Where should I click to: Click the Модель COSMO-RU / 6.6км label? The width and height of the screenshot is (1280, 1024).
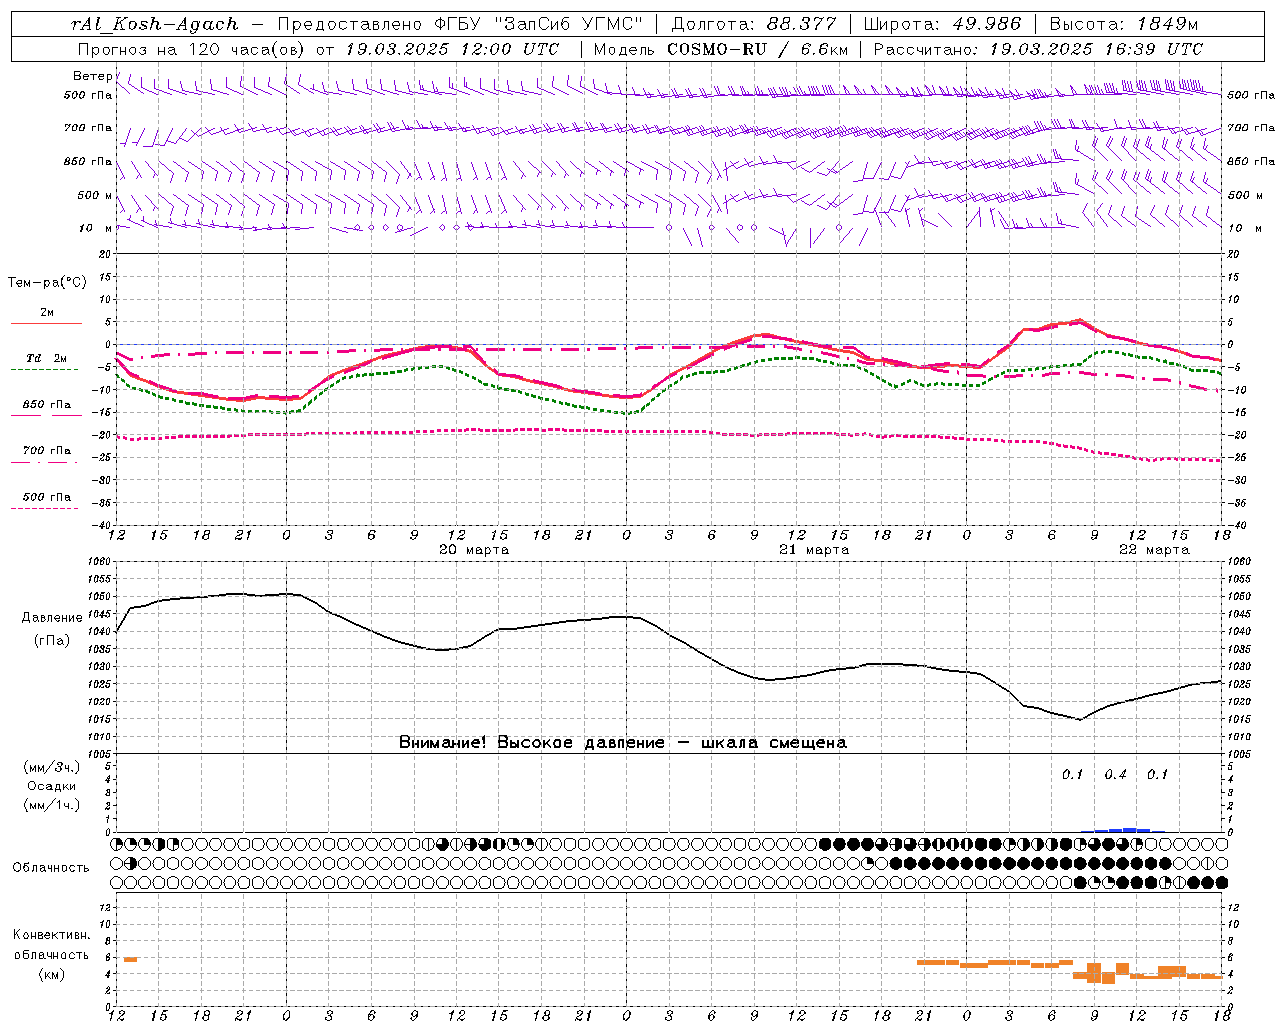pyautogui.click(x=720, y=49)
